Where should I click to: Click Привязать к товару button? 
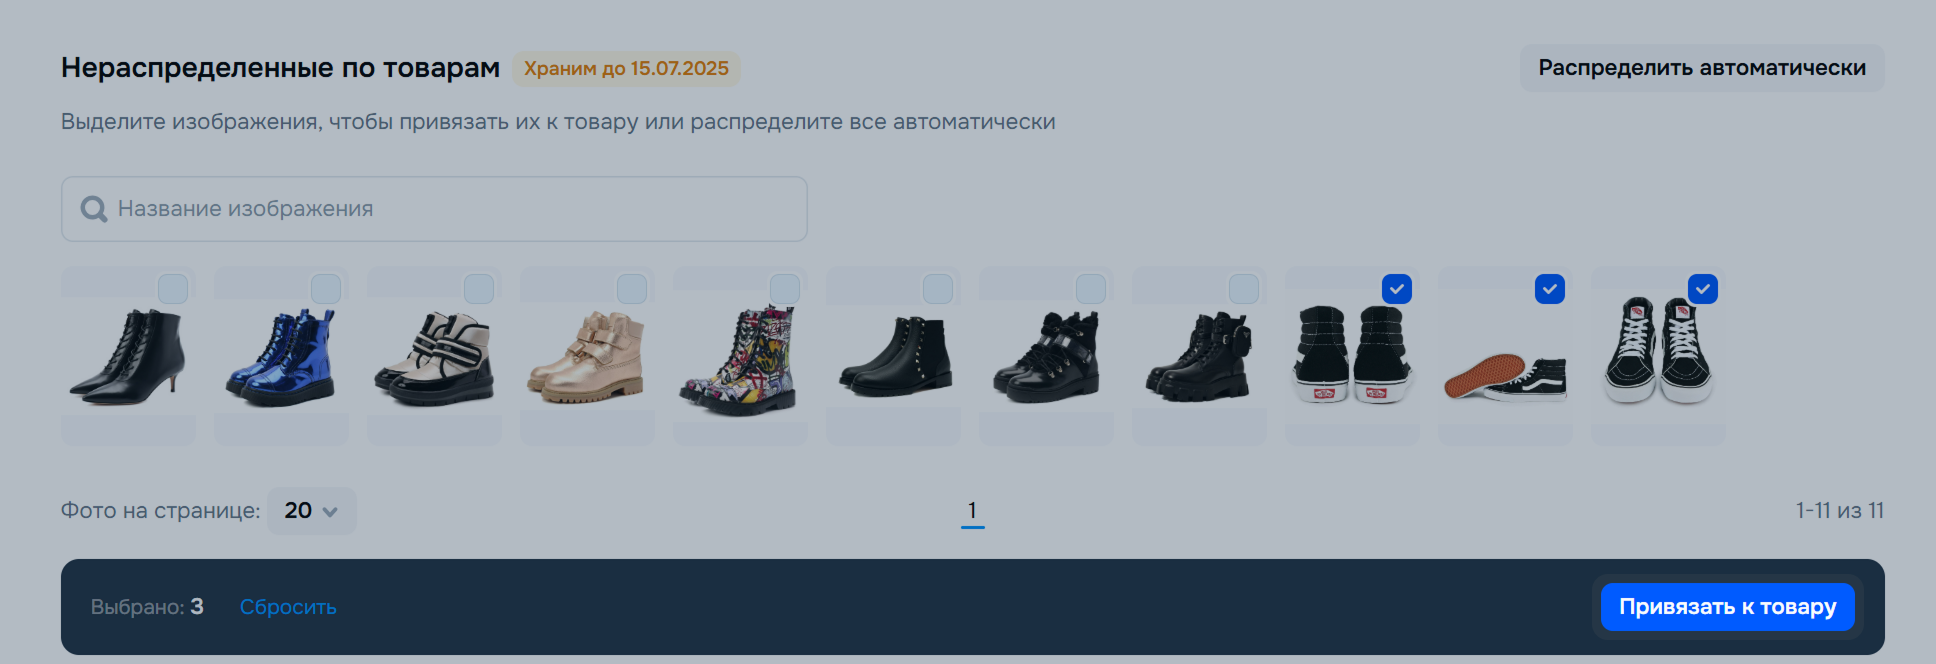[1727, 607]
